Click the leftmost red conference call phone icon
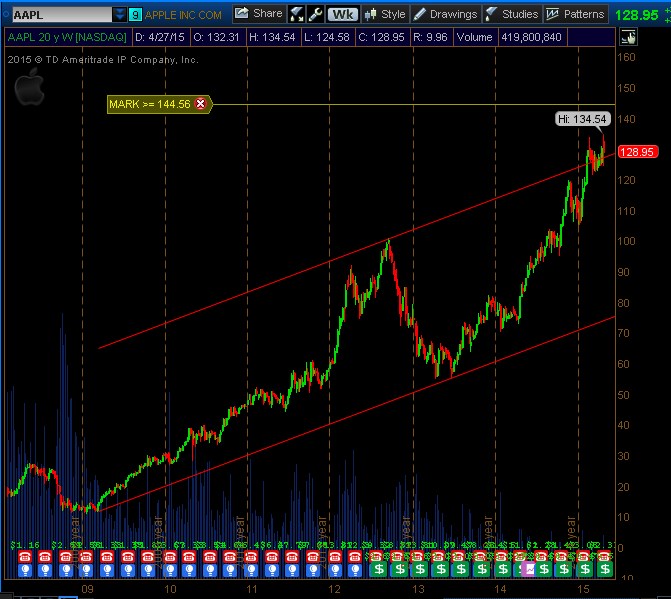The width and height of the screenshot is (671, 599). point(25,557)
